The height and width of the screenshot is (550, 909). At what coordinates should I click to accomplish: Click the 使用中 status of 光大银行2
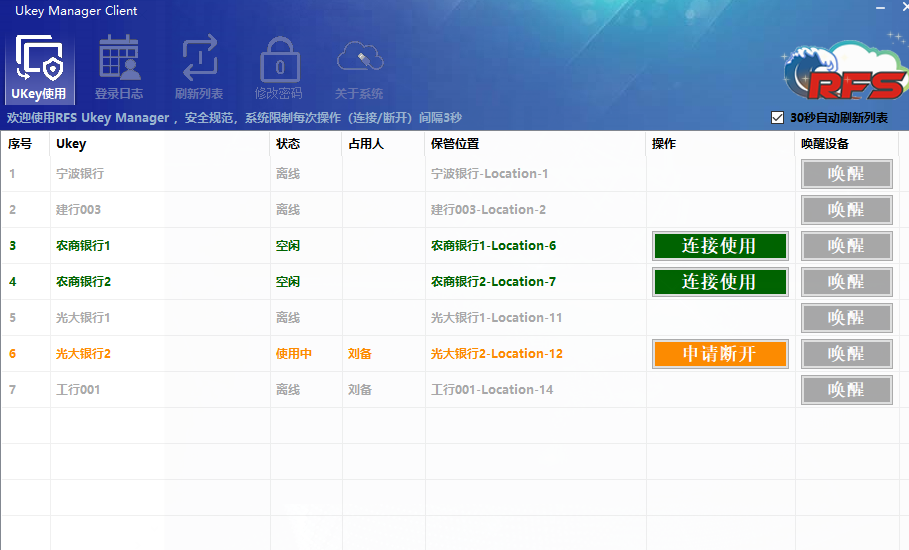(x=293, y=354)
